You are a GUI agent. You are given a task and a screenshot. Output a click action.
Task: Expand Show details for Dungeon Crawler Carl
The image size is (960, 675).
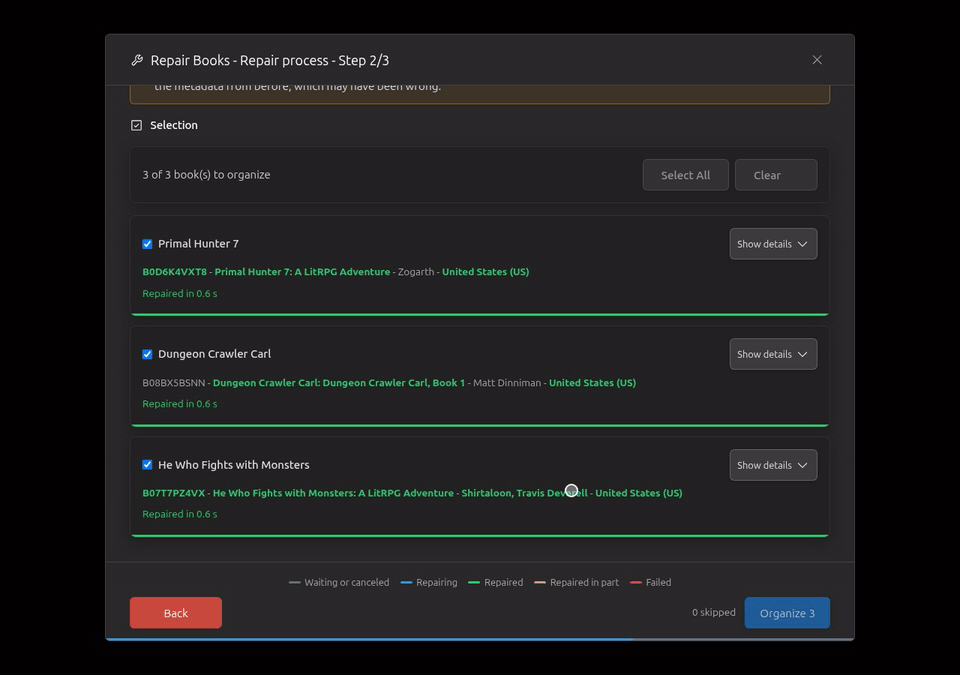coord(773,354)
